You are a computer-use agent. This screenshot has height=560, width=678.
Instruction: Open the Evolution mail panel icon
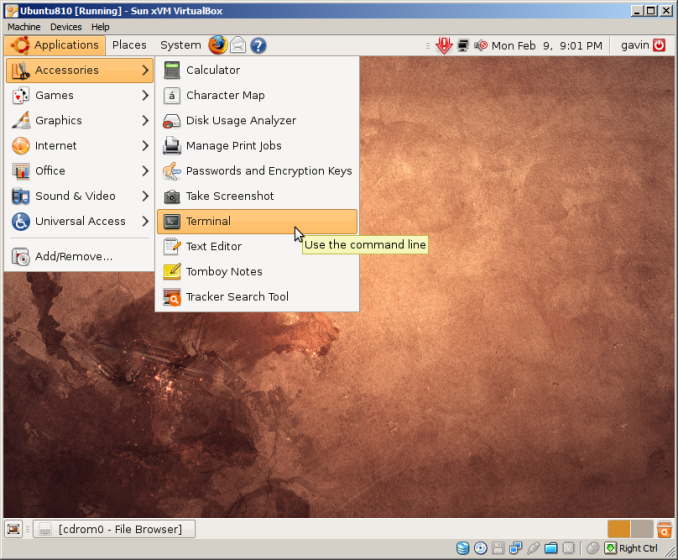238,45
